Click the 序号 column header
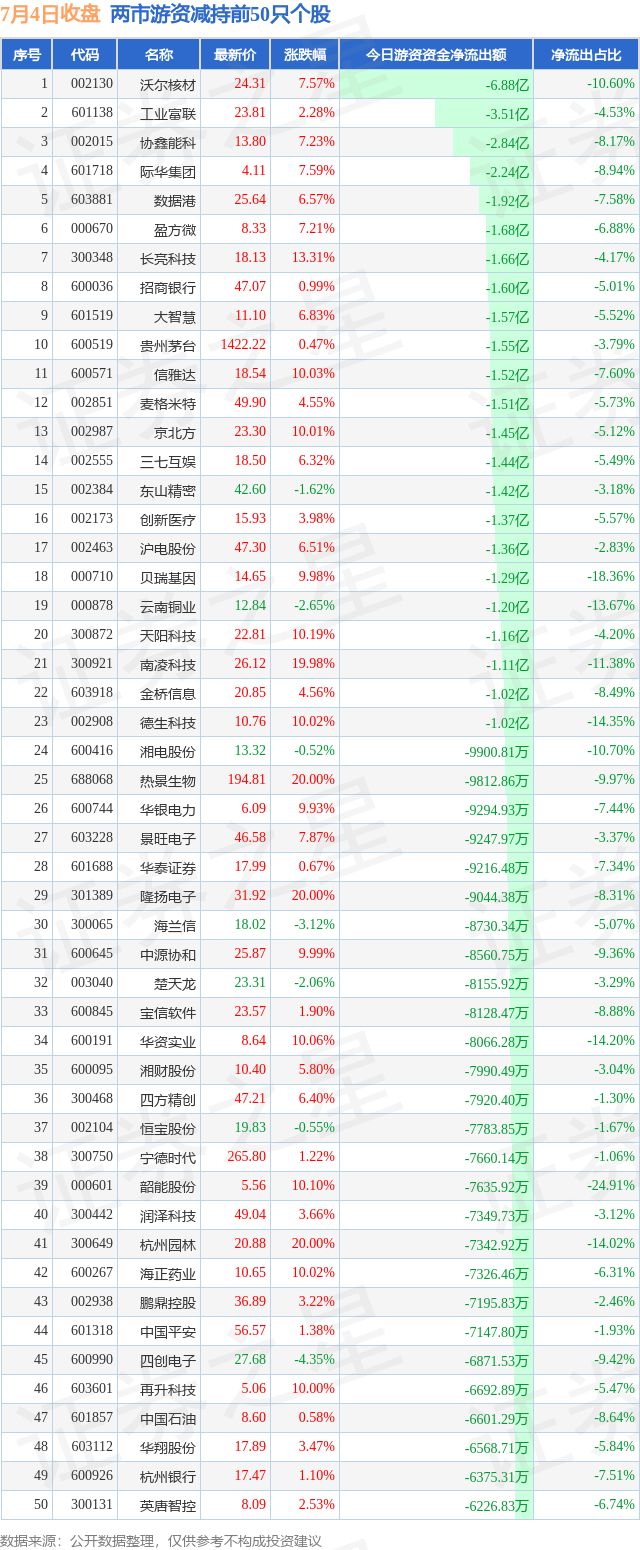The width and height of the screenshot is (640, 1550). click(27, 55)
